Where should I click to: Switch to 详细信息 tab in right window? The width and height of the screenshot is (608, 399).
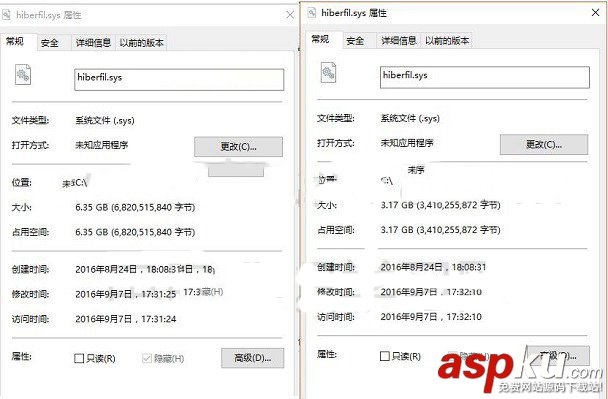coord(399,40)
